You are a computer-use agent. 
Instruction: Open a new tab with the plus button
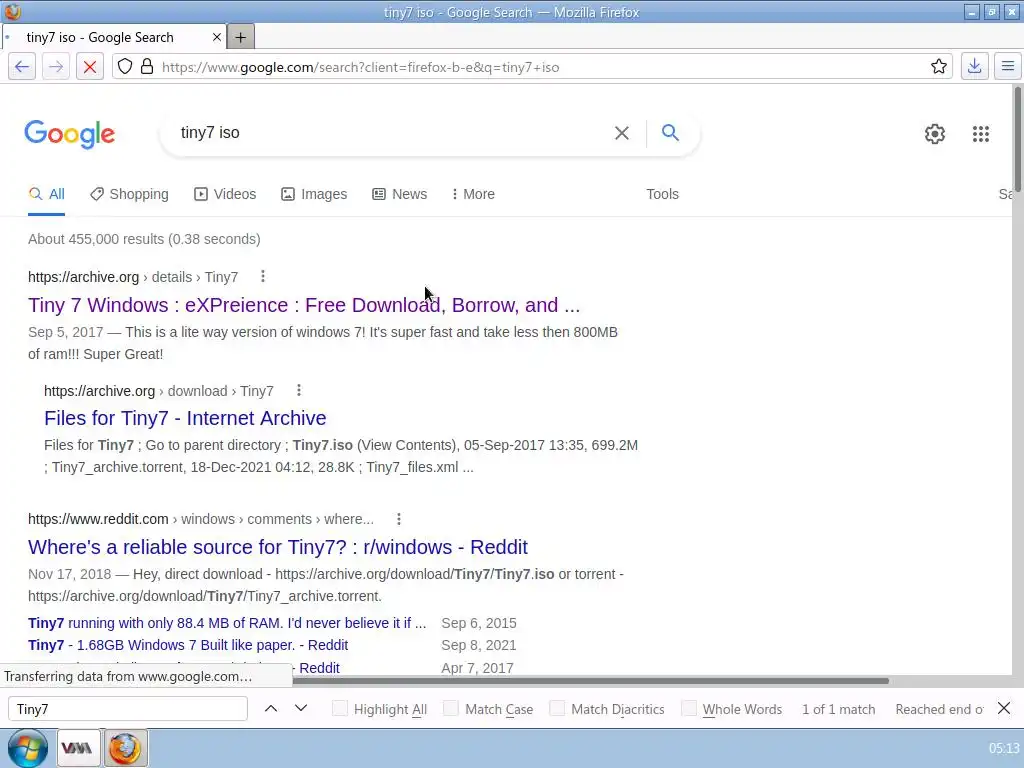coord(240,38)
